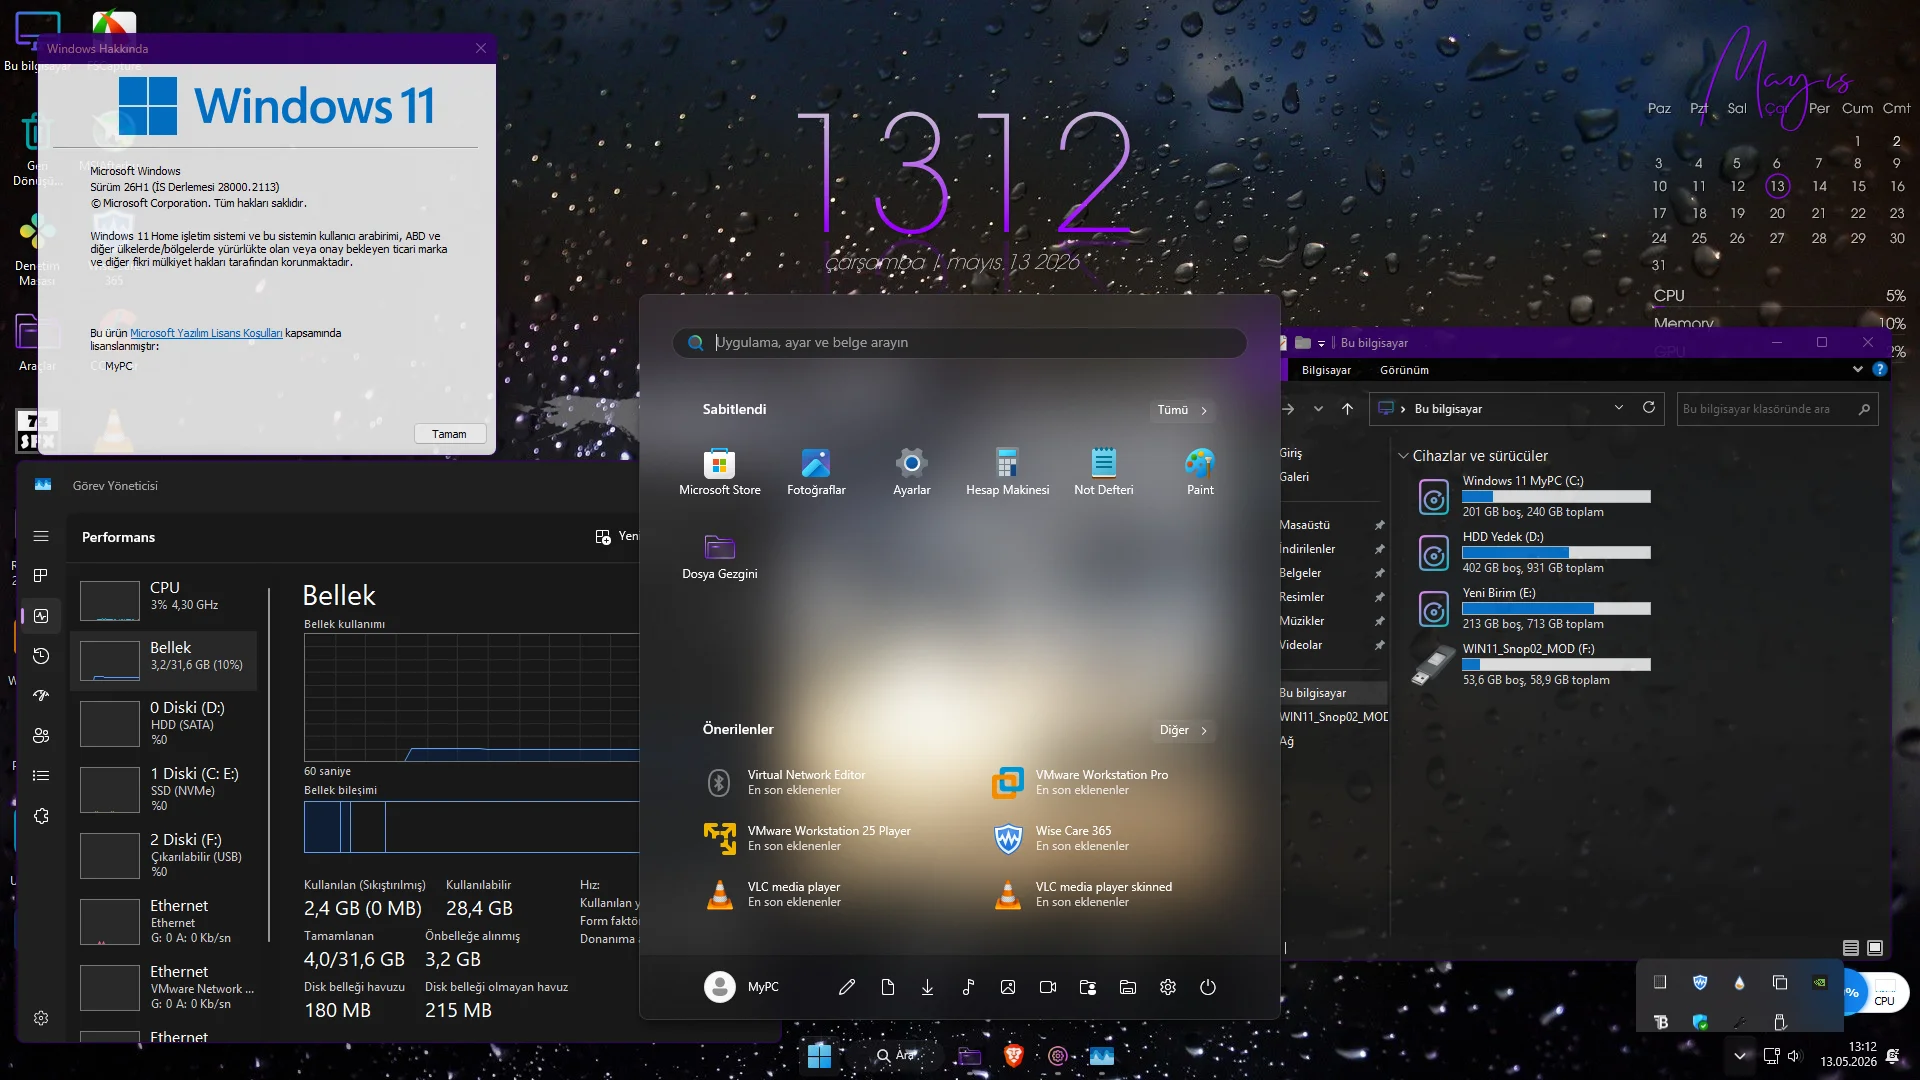
Task: Open Downloads folder icon in Start footer
Action: pos(928,987)
